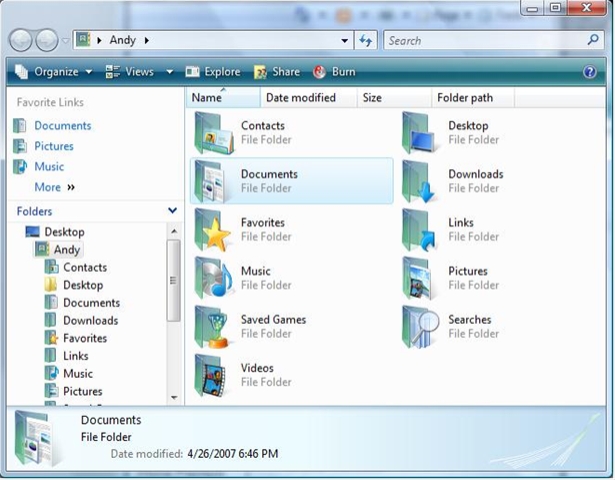The width and height of the screenshot is (615, 480).
Task: Click the Andy breadcrumb text in address bar
Action: (122, 40)
